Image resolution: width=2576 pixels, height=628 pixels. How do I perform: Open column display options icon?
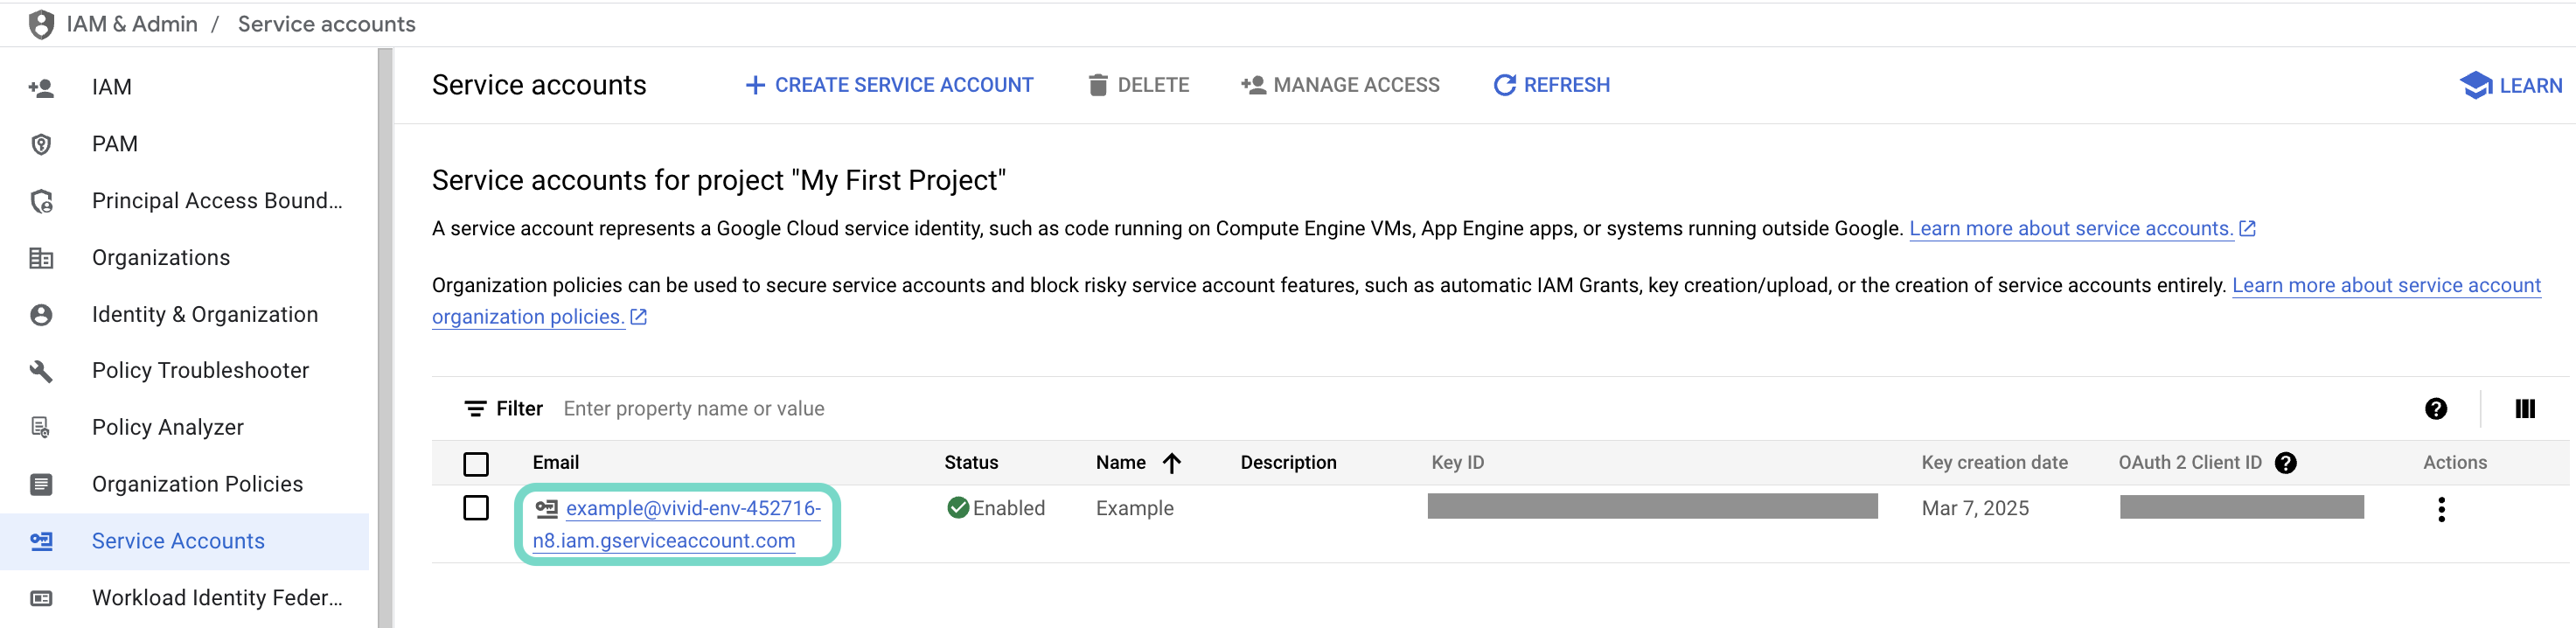2525,409
